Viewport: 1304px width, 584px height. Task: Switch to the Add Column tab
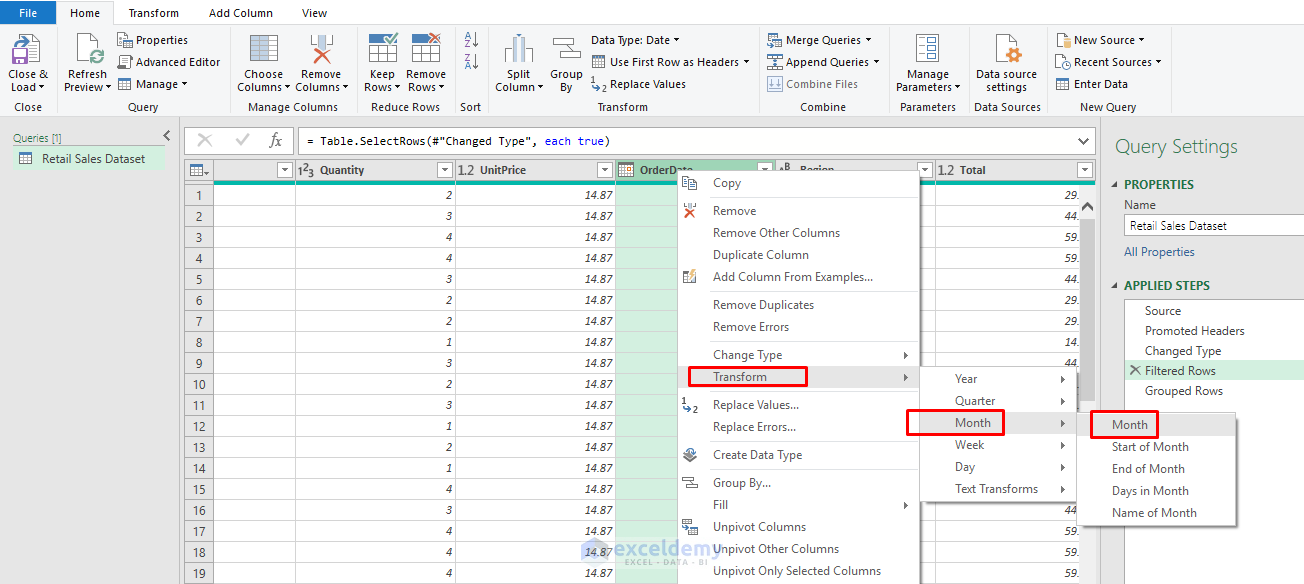(239, 13)
